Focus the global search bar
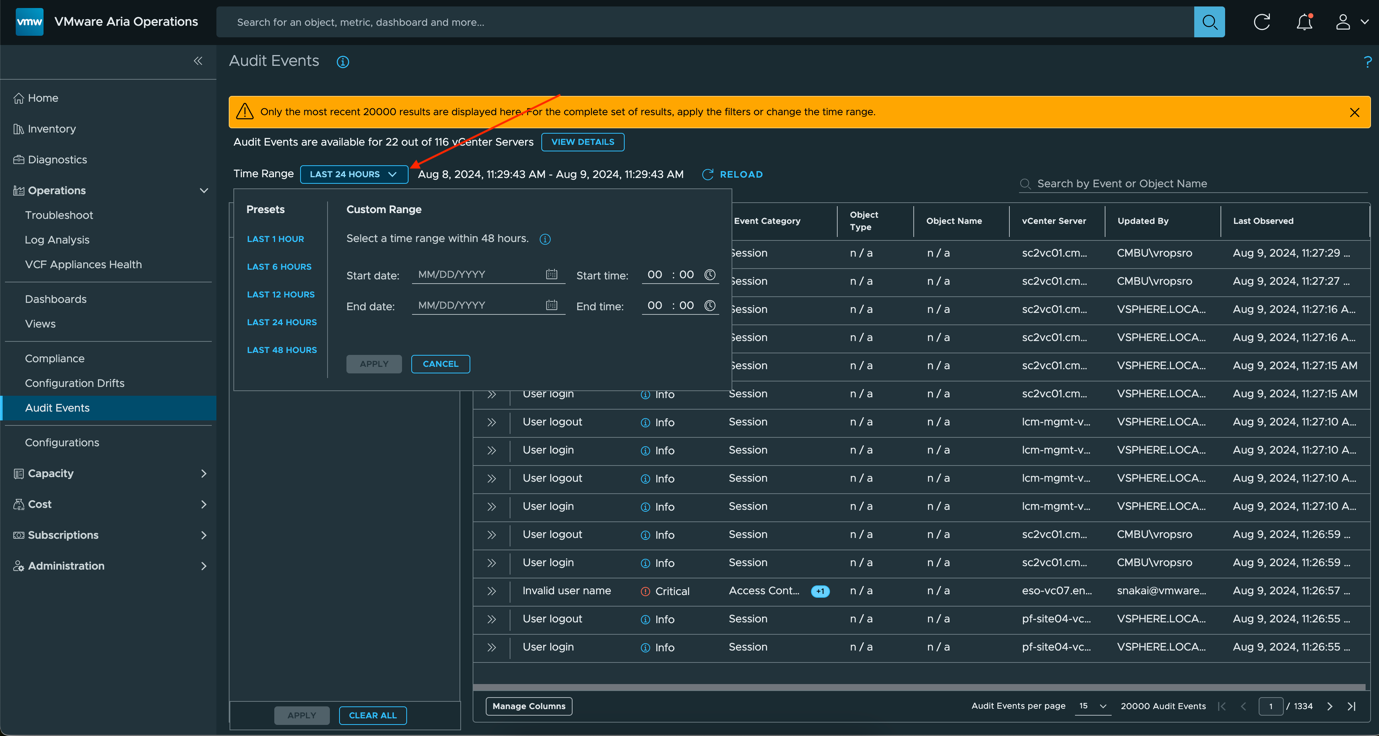 point(705,22)
